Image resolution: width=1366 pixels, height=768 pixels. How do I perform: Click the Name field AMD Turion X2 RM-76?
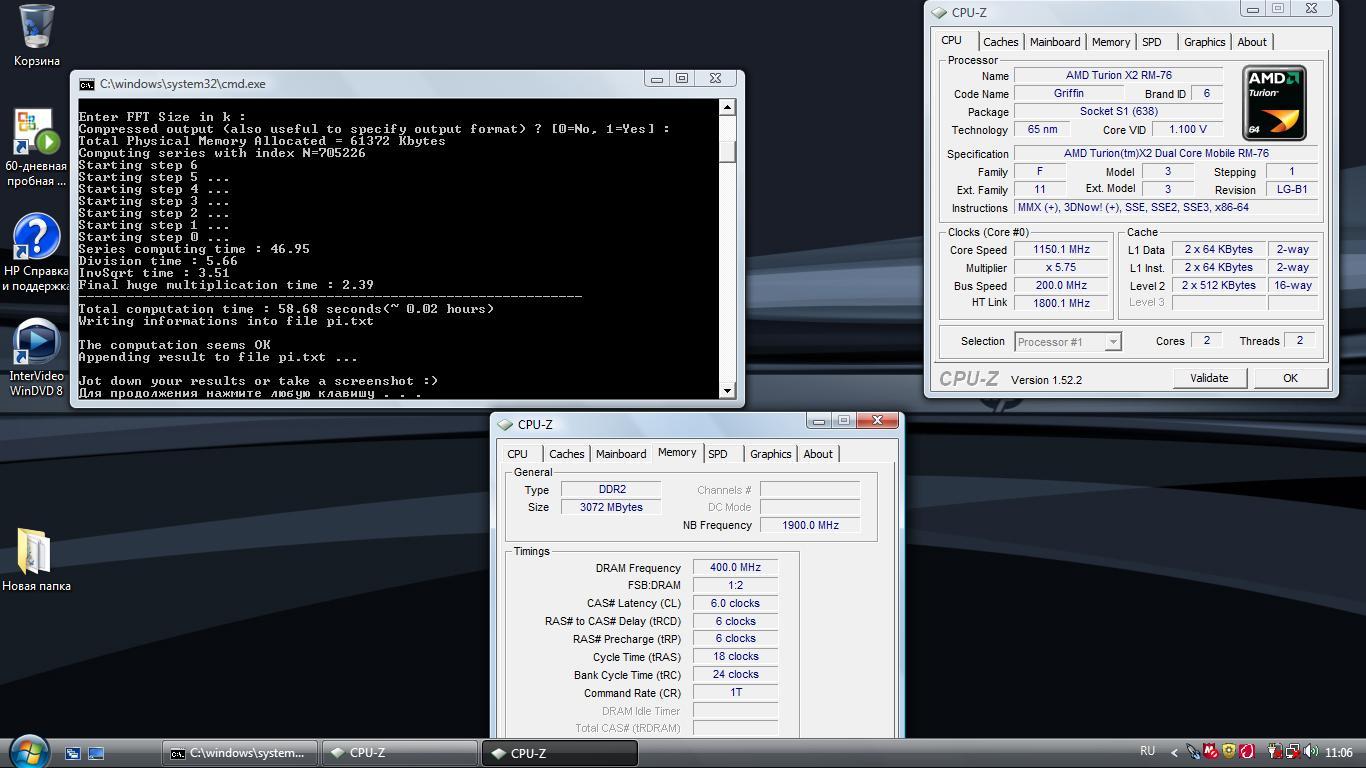click(1118, 76)
